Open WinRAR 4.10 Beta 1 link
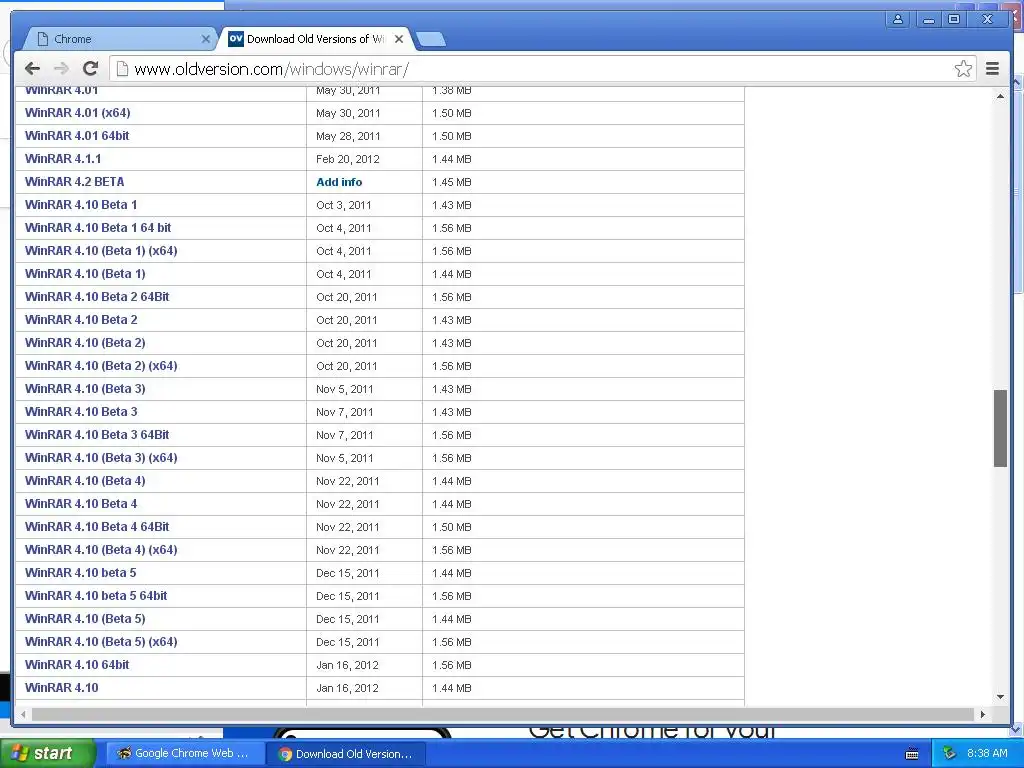 (81, 204)
